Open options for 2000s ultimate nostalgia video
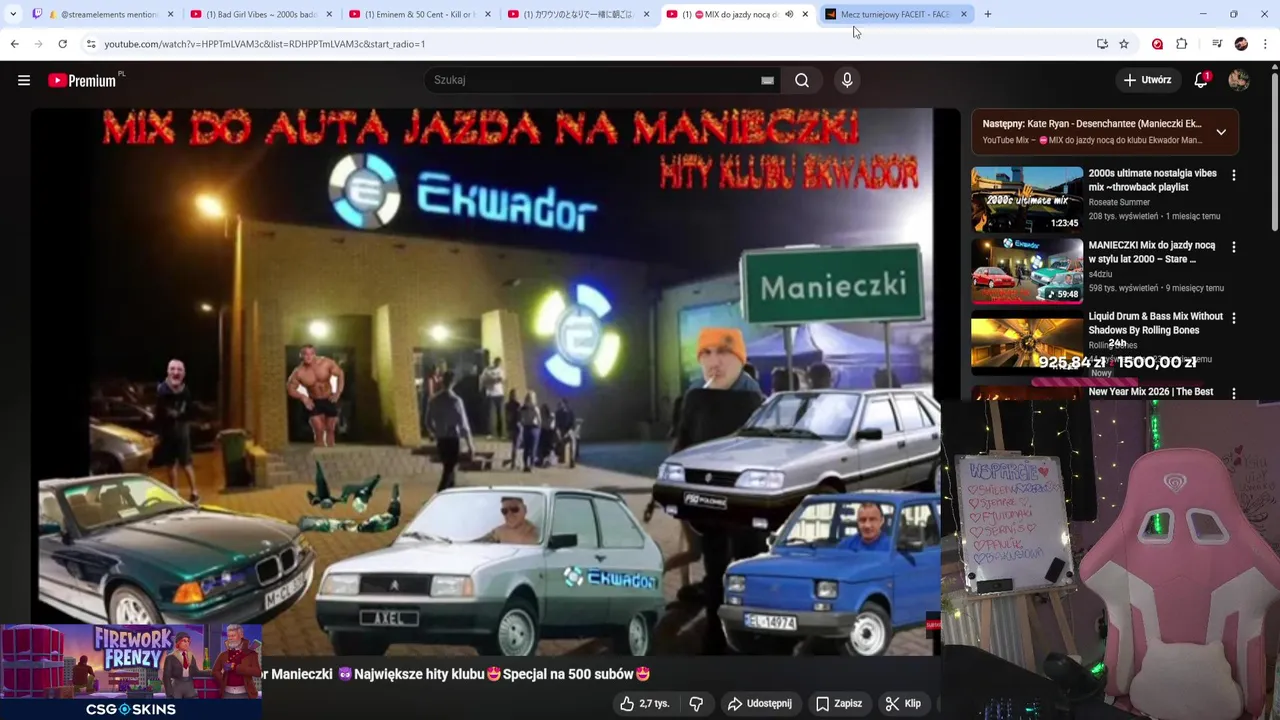Viewport: 1280px width, 720px height. click(1233, 175)
